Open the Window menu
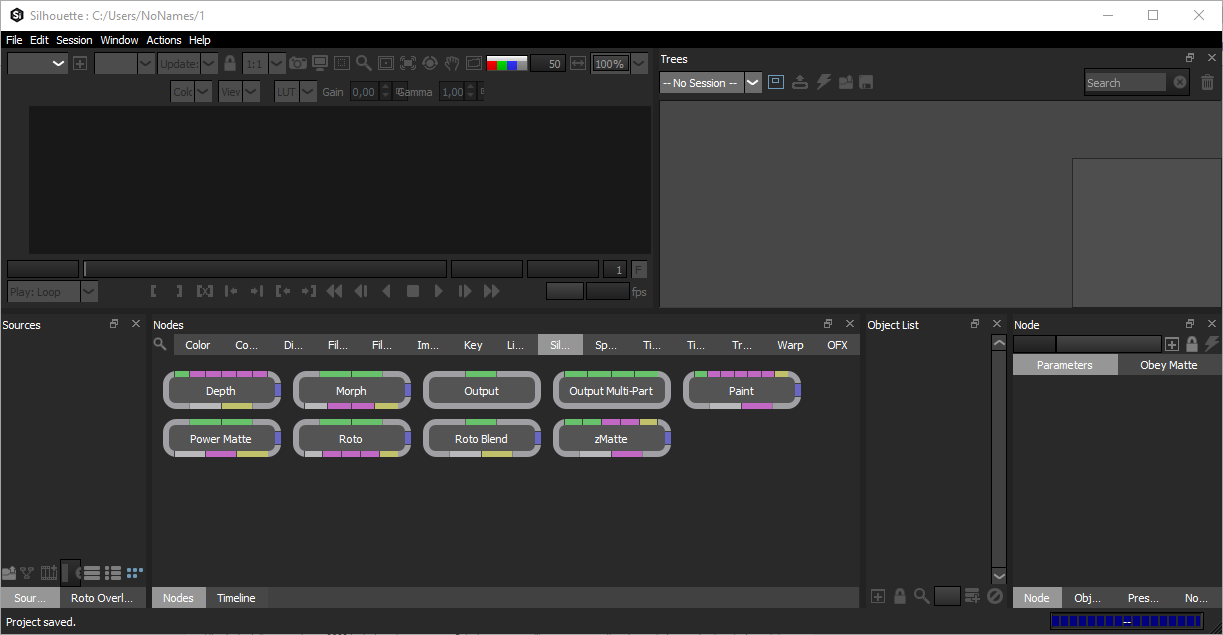 point(119,40)
